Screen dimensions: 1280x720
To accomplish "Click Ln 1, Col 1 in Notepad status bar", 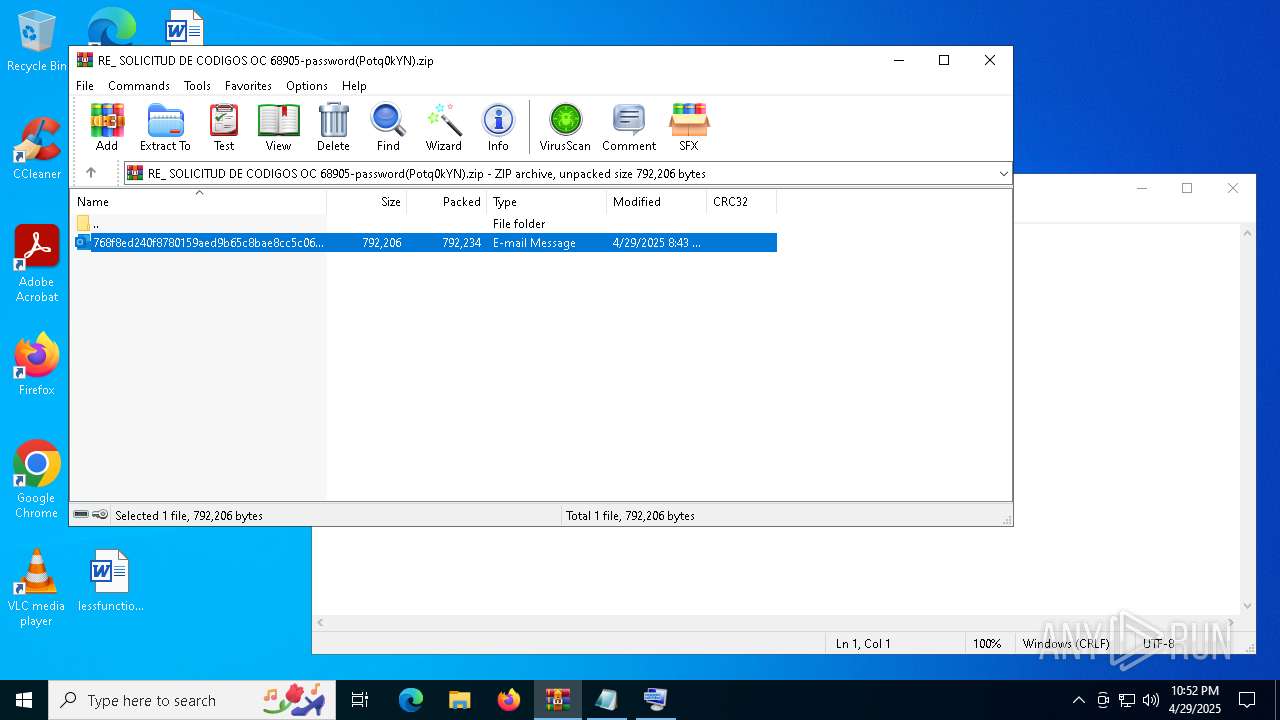I will 863,644.
